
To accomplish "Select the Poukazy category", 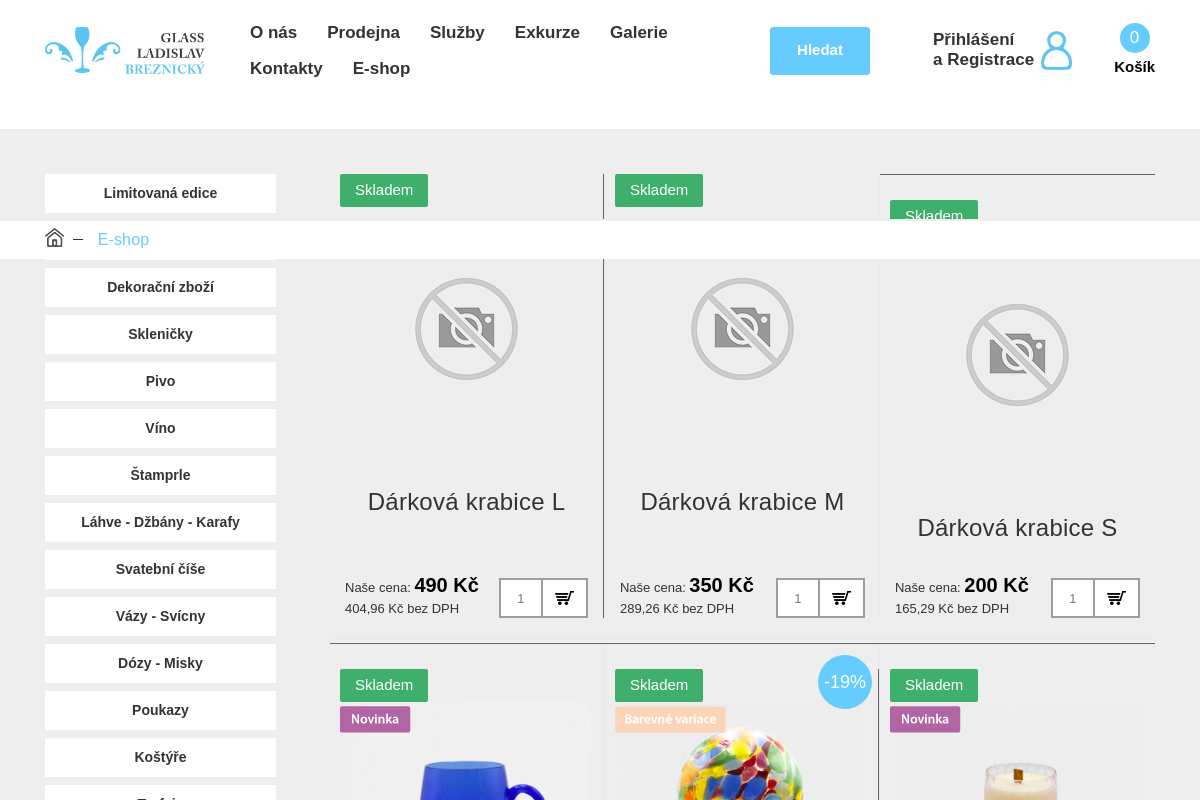I will point(160,710).
